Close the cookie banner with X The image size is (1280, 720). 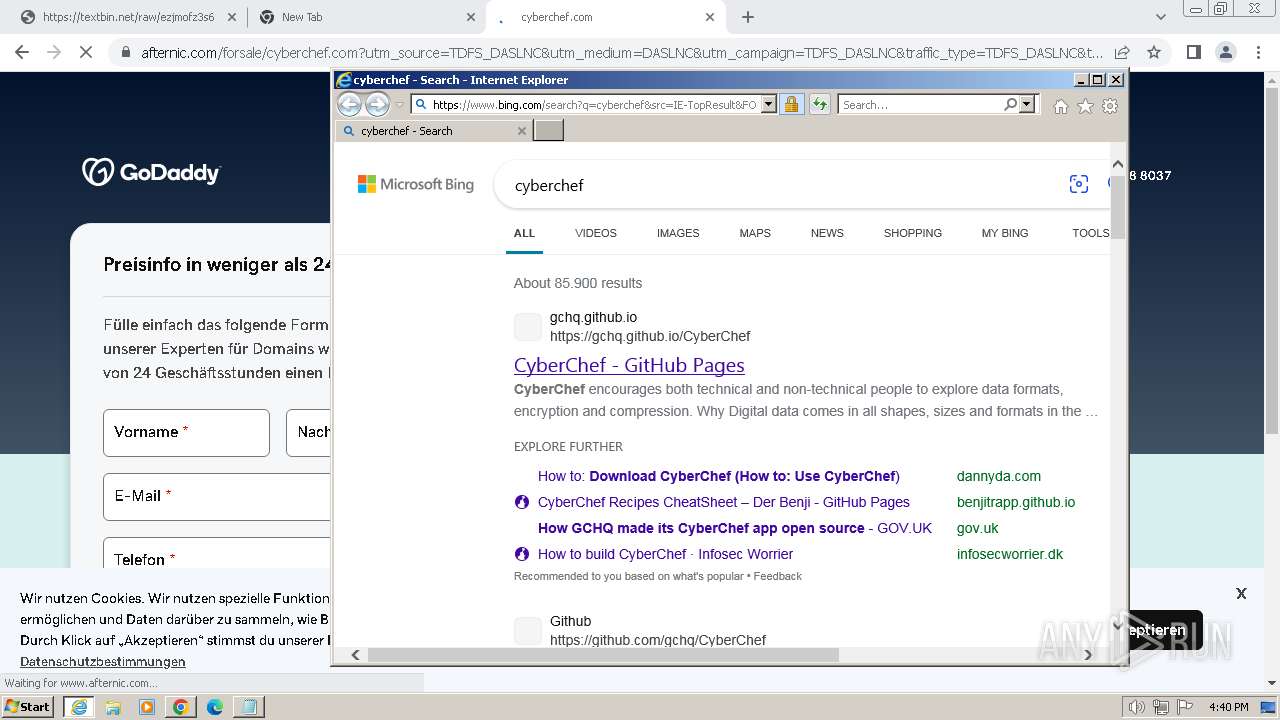point(1241,593)
